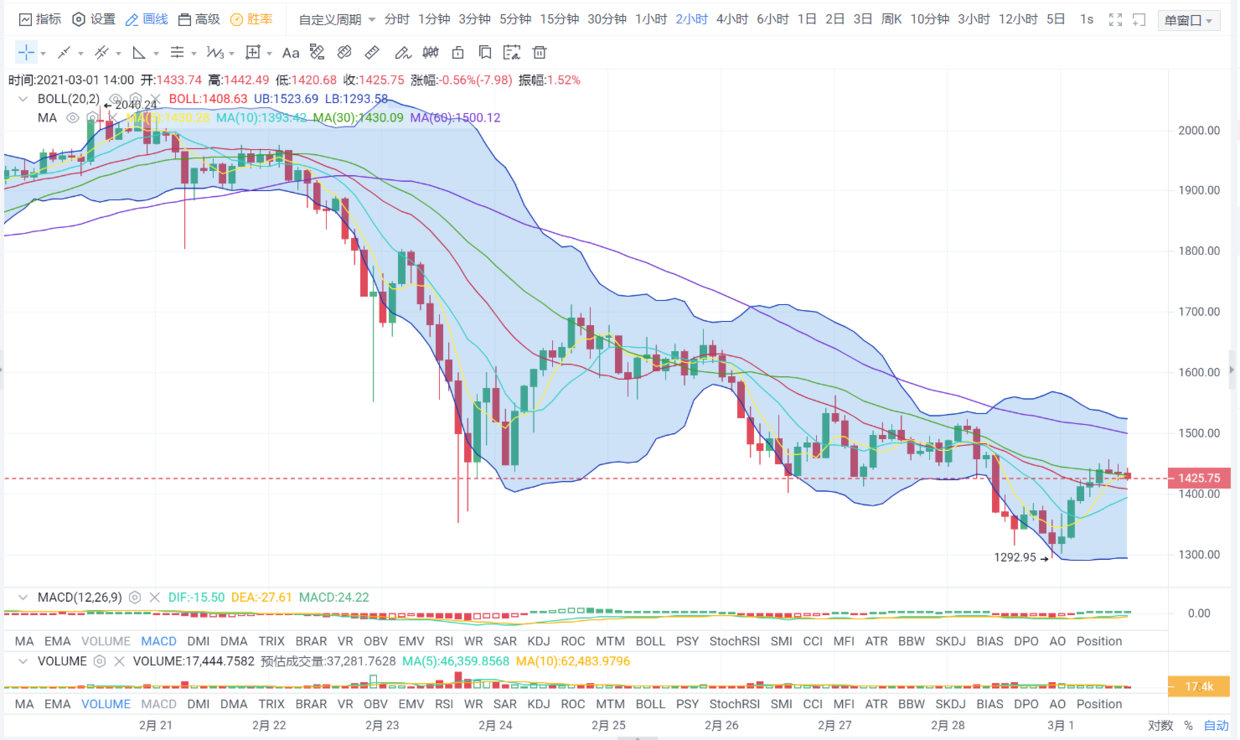The height and width of the screenshot is (740, 1240).
Task: Select the ruler measurement tool
Action: pos(372,53)
